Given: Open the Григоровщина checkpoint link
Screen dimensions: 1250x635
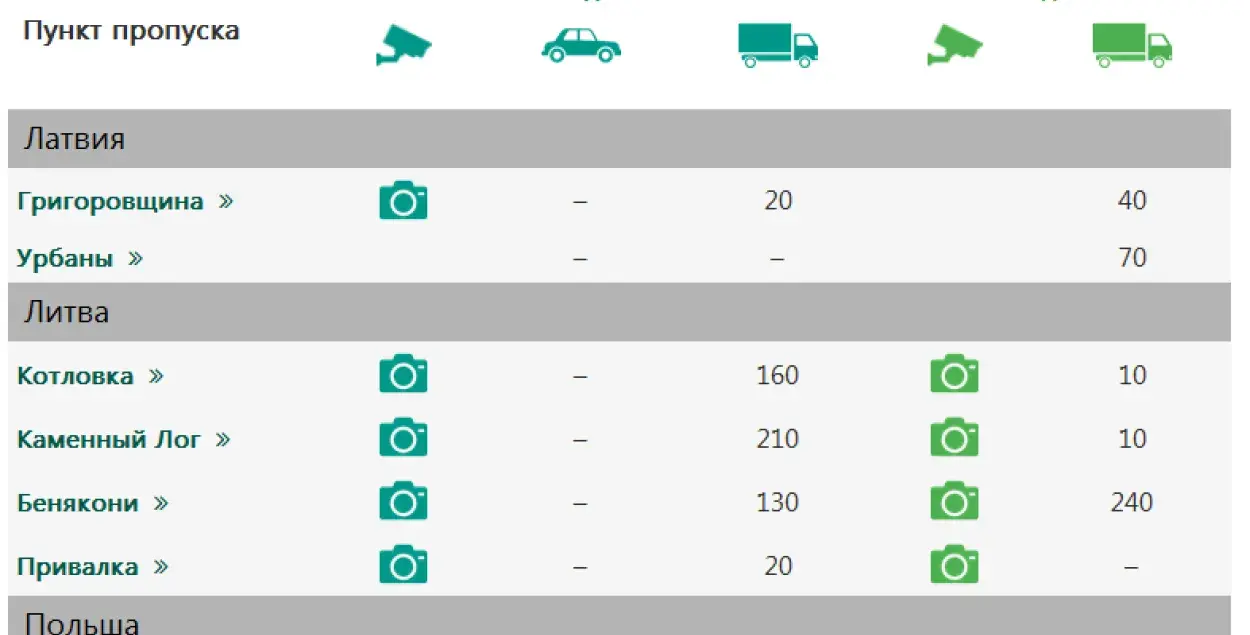Looking at the screenshot, I should [x=125, y=201].
